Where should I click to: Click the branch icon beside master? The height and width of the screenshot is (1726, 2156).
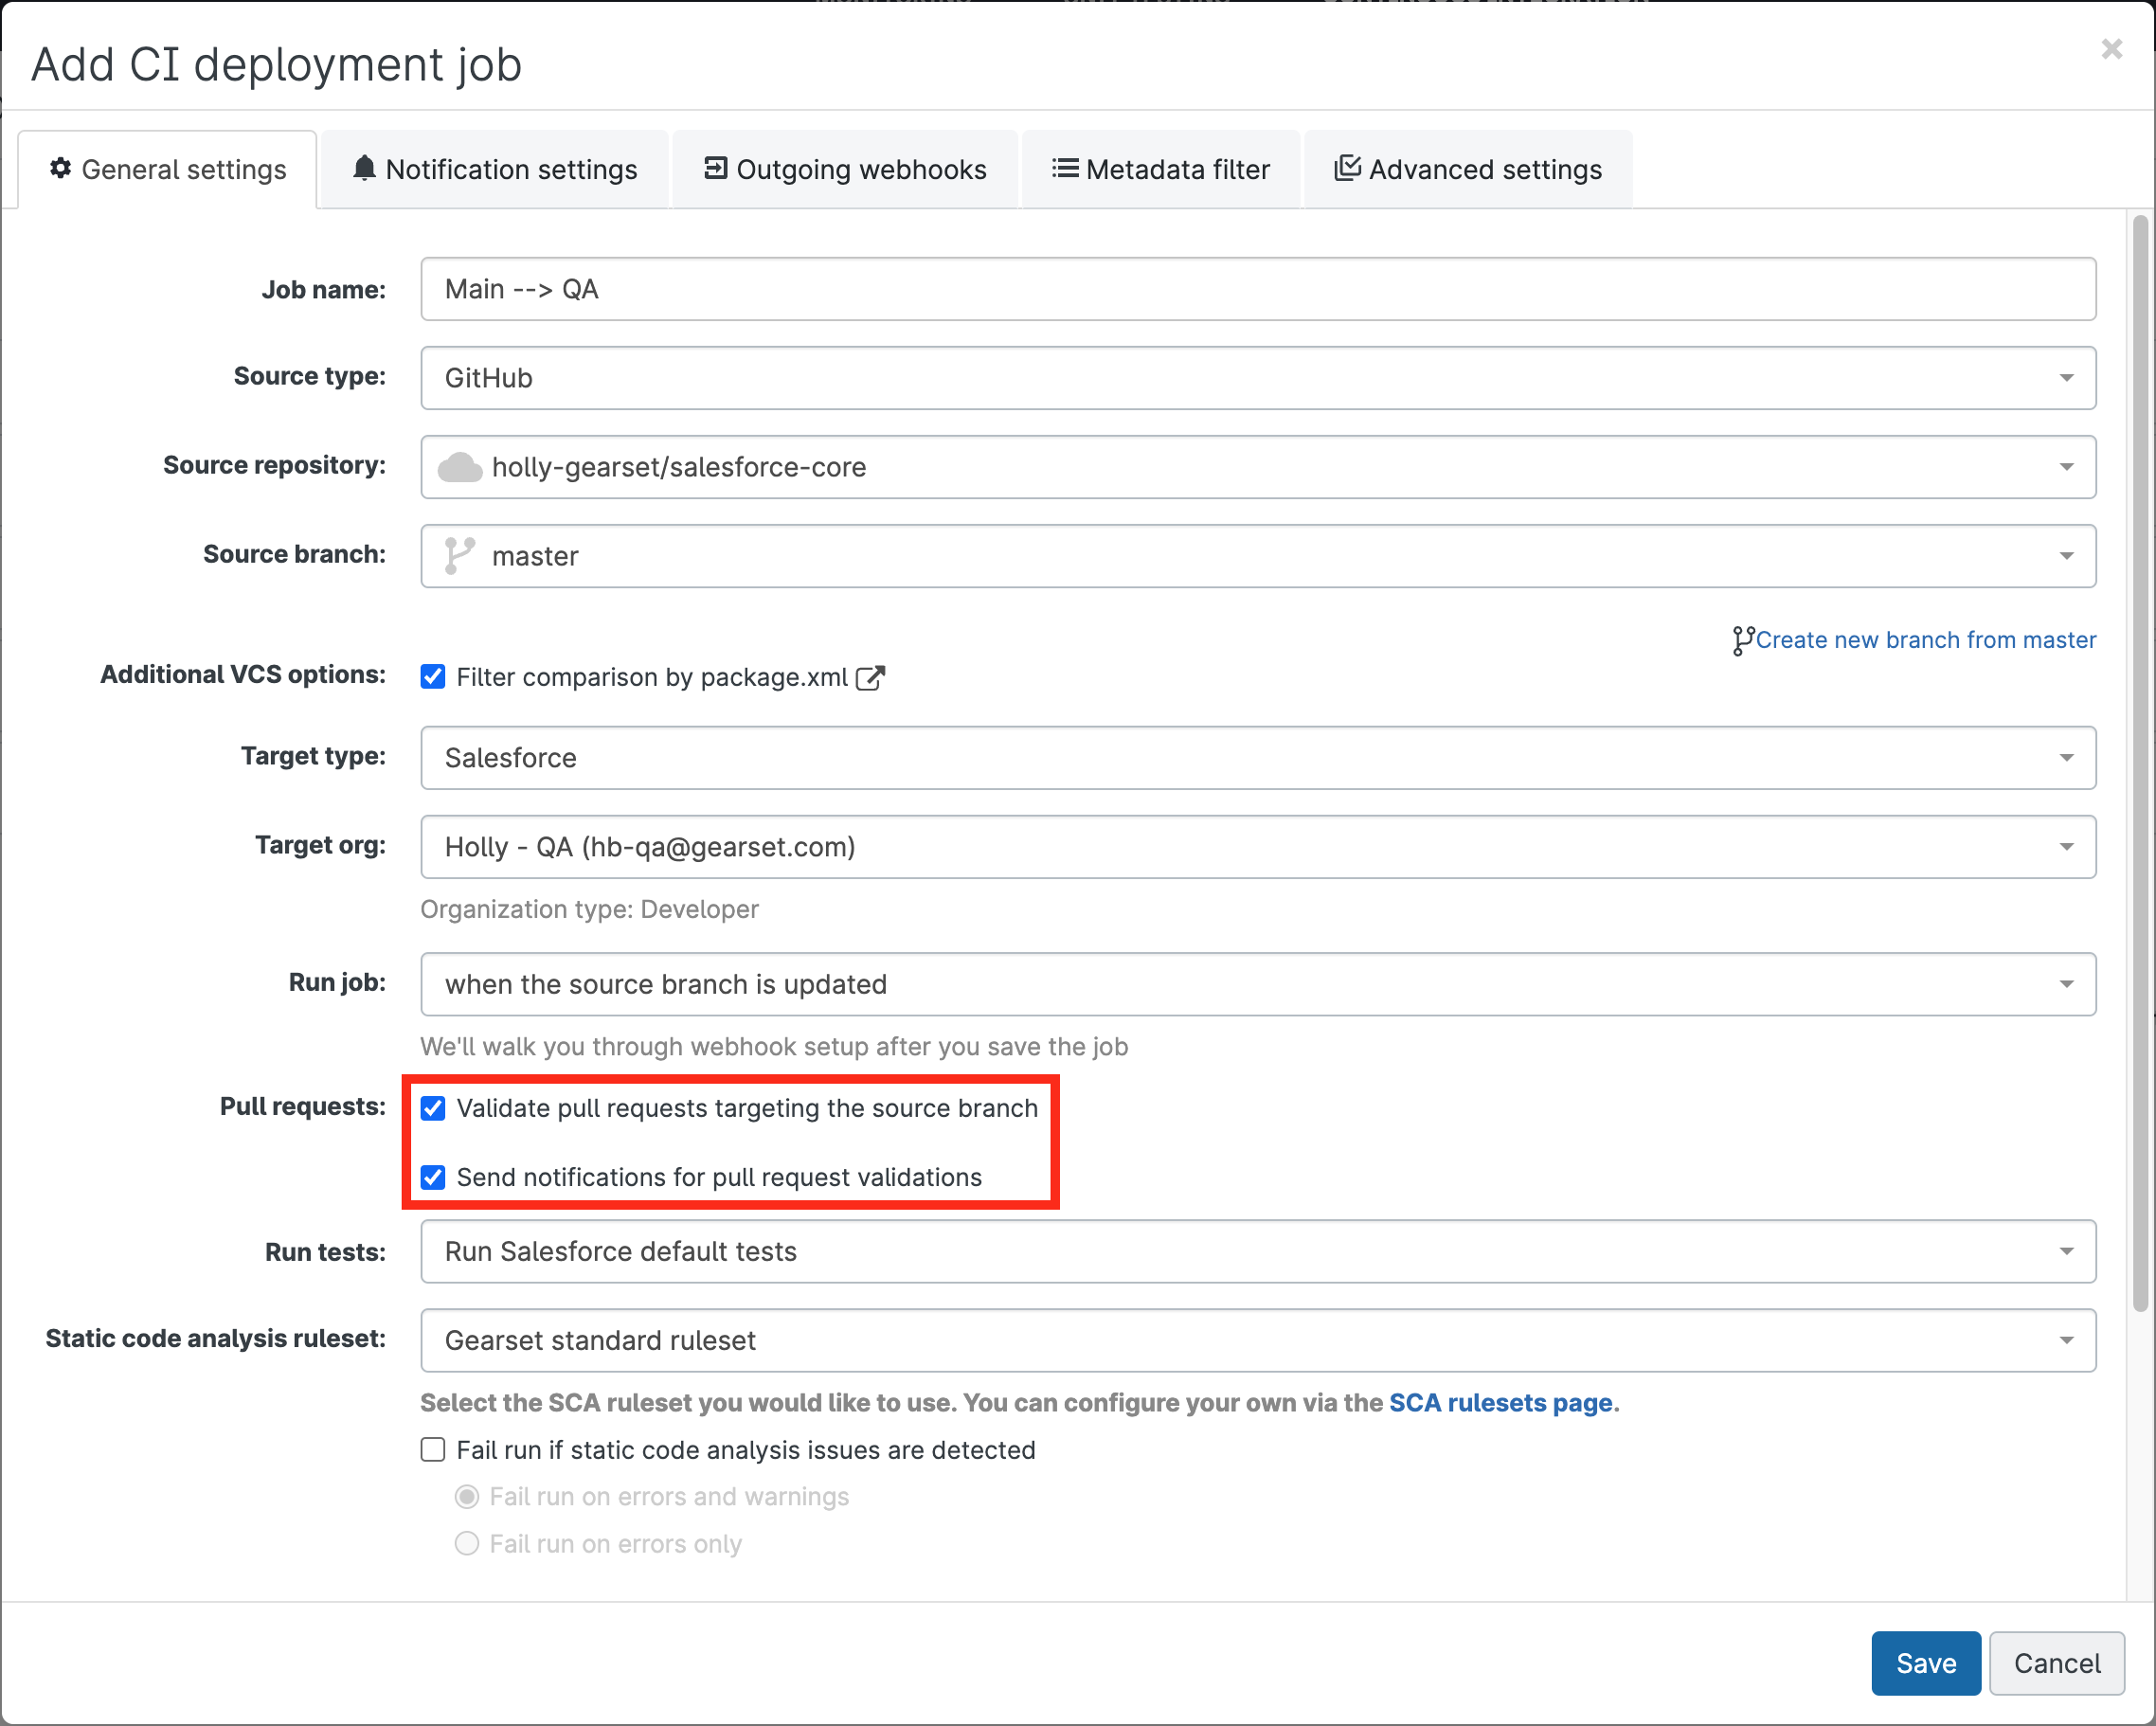click(x=459, y=556)
